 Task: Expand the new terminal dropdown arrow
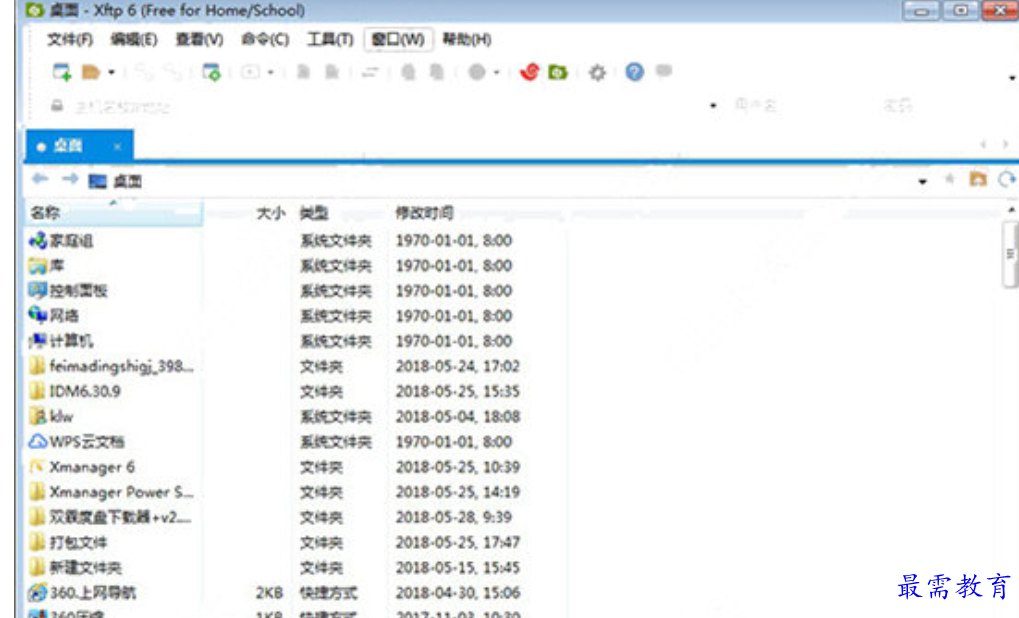[270, 72]
